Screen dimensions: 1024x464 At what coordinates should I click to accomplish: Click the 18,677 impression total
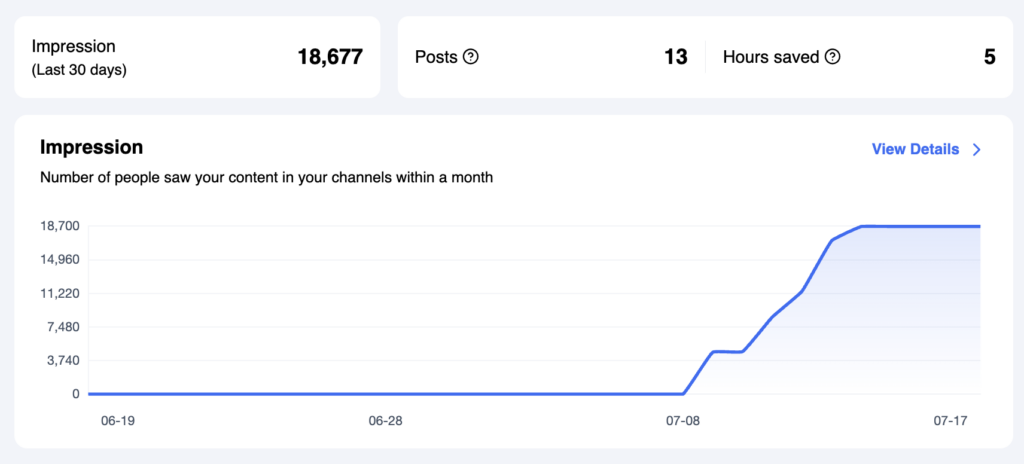330,57
